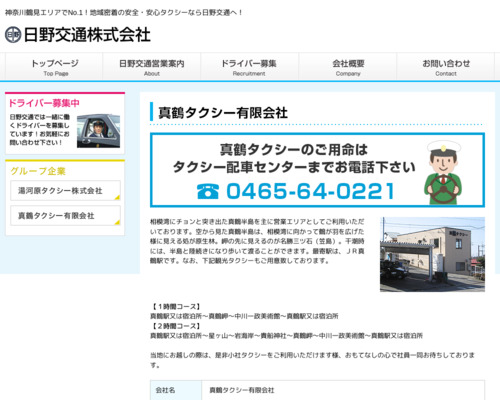The height and width of the screenshot is (400, 500).
Task: Click the 真鶴タクシー office building photo
Action: click(432, 255)
